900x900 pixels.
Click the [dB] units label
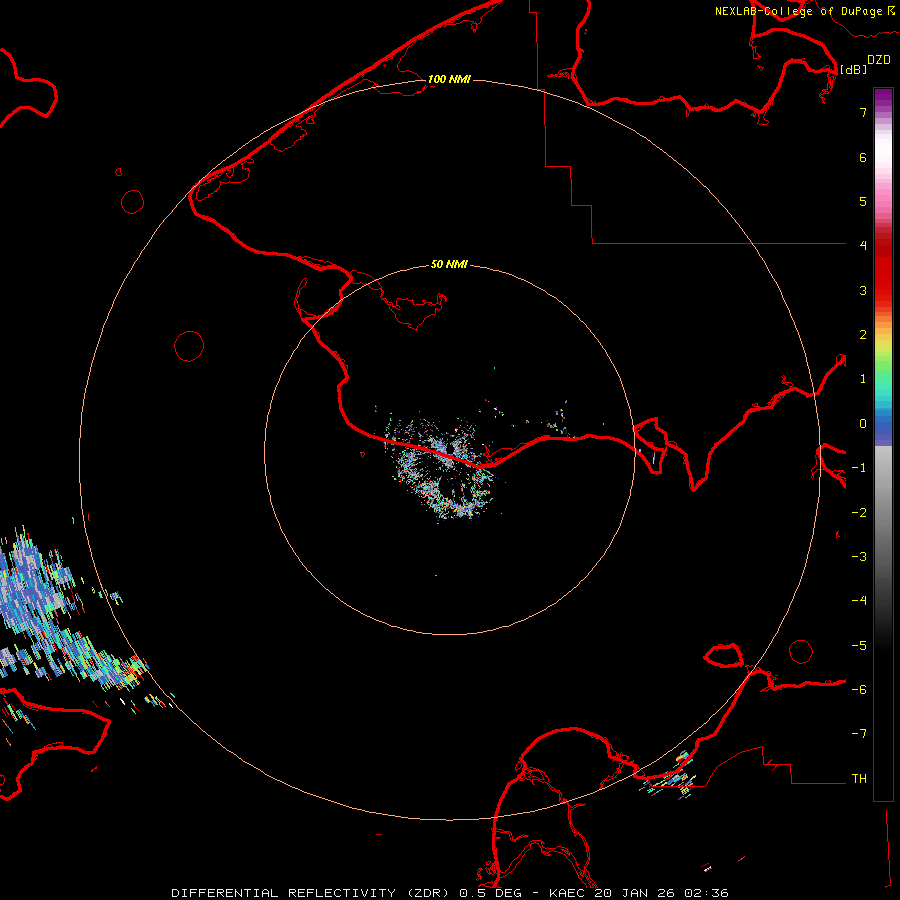pyautogui.click(x=854, y=69)
